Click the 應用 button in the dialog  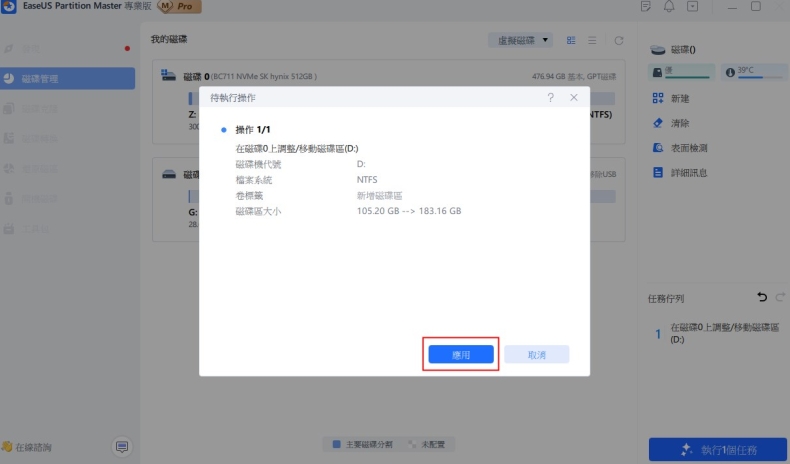point(460,354)
